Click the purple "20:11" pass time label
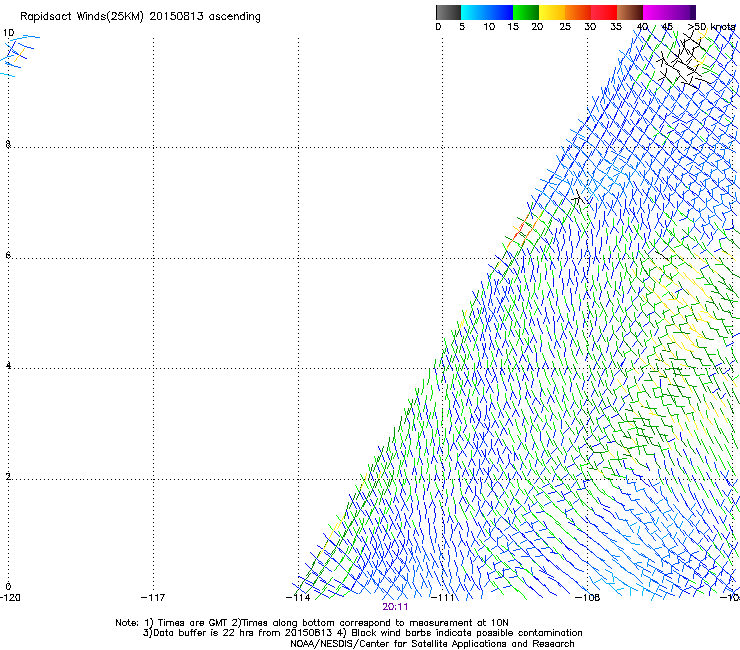740x650 pixels. 395,607
